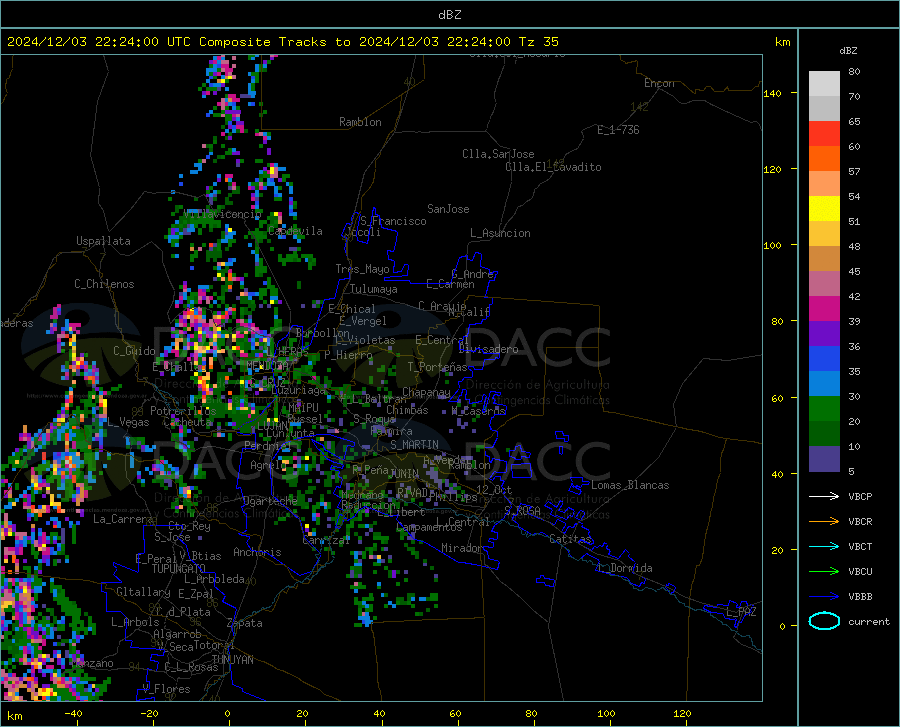Click the 'L_Dormida' map label

[625, 568]
